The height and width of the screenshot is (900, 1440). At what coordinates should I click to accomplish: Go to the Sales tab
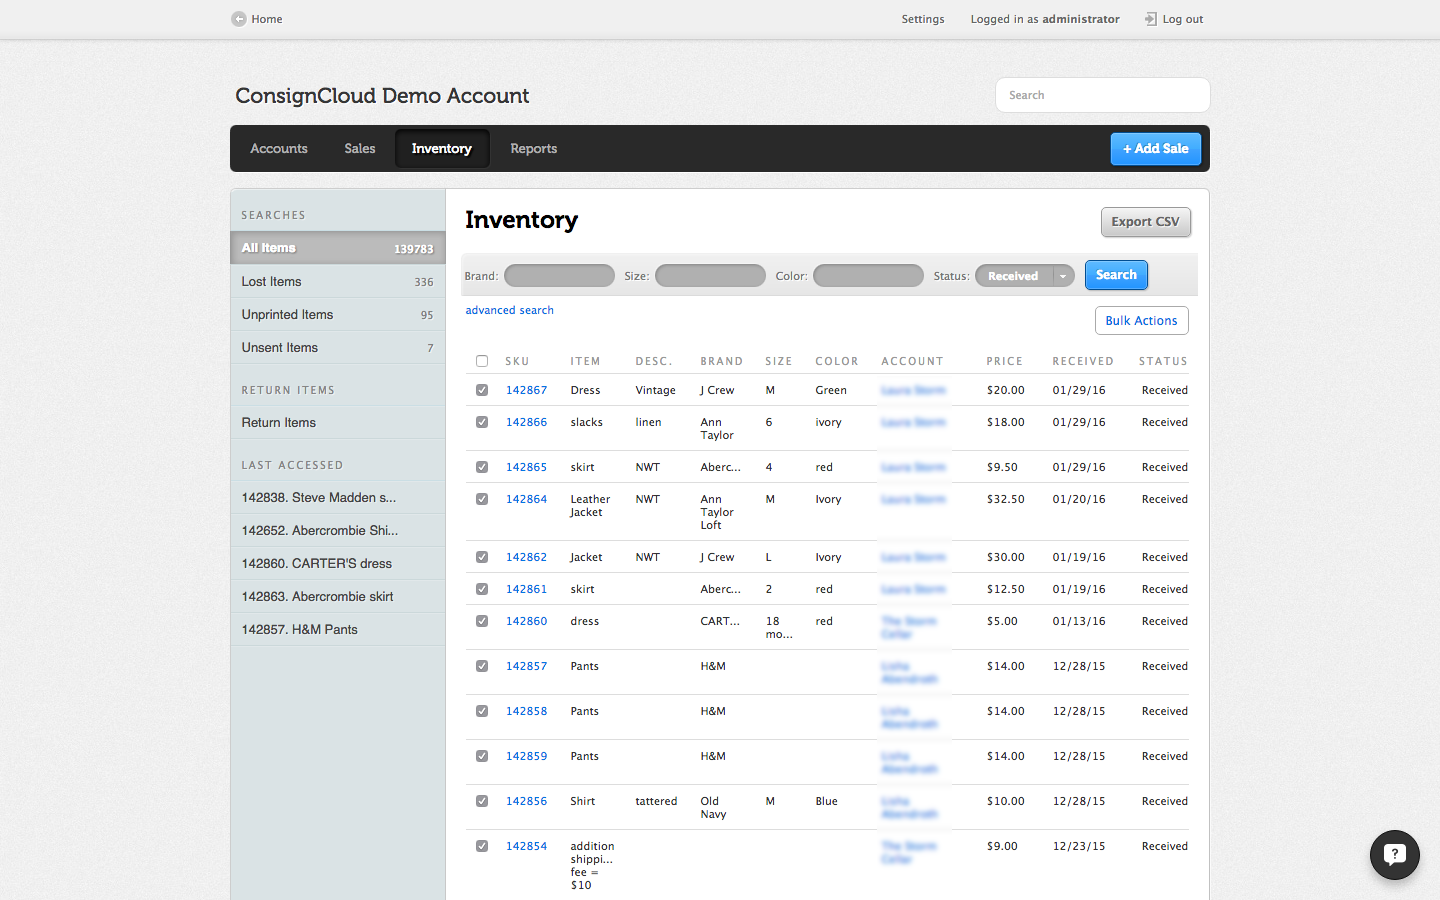coord(360,149)
